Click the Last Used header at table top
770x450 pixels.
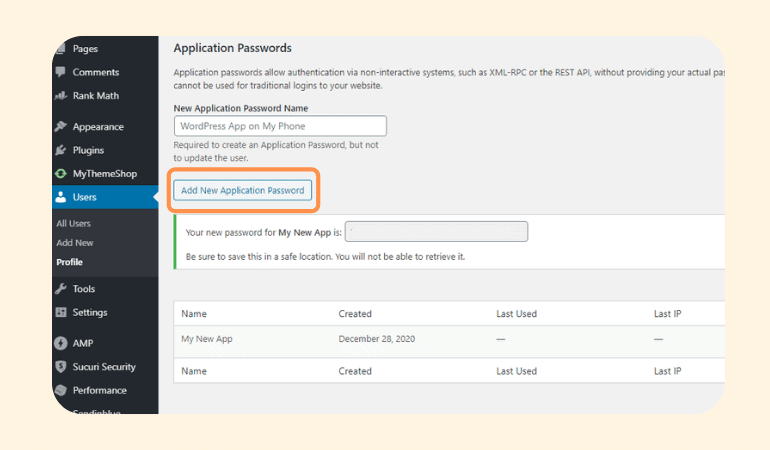(517, 314)
